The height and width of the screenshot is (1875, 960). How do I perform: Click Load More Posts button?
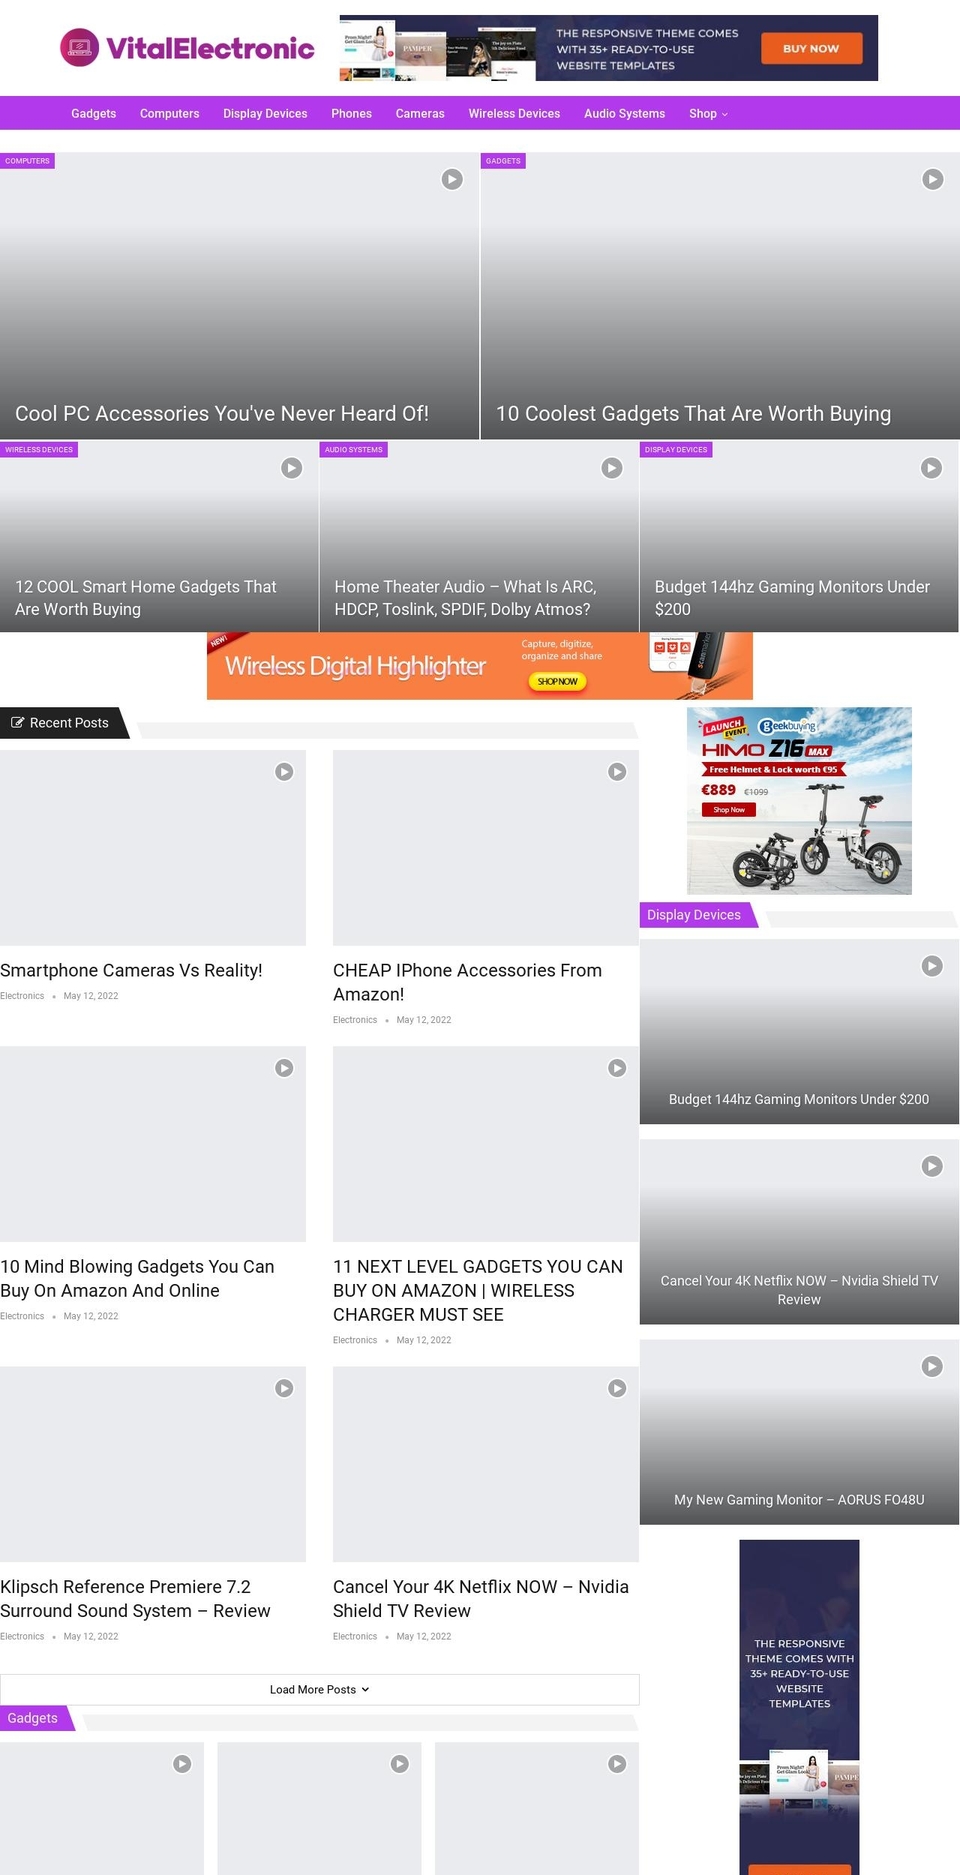[x=320, y=1689]
